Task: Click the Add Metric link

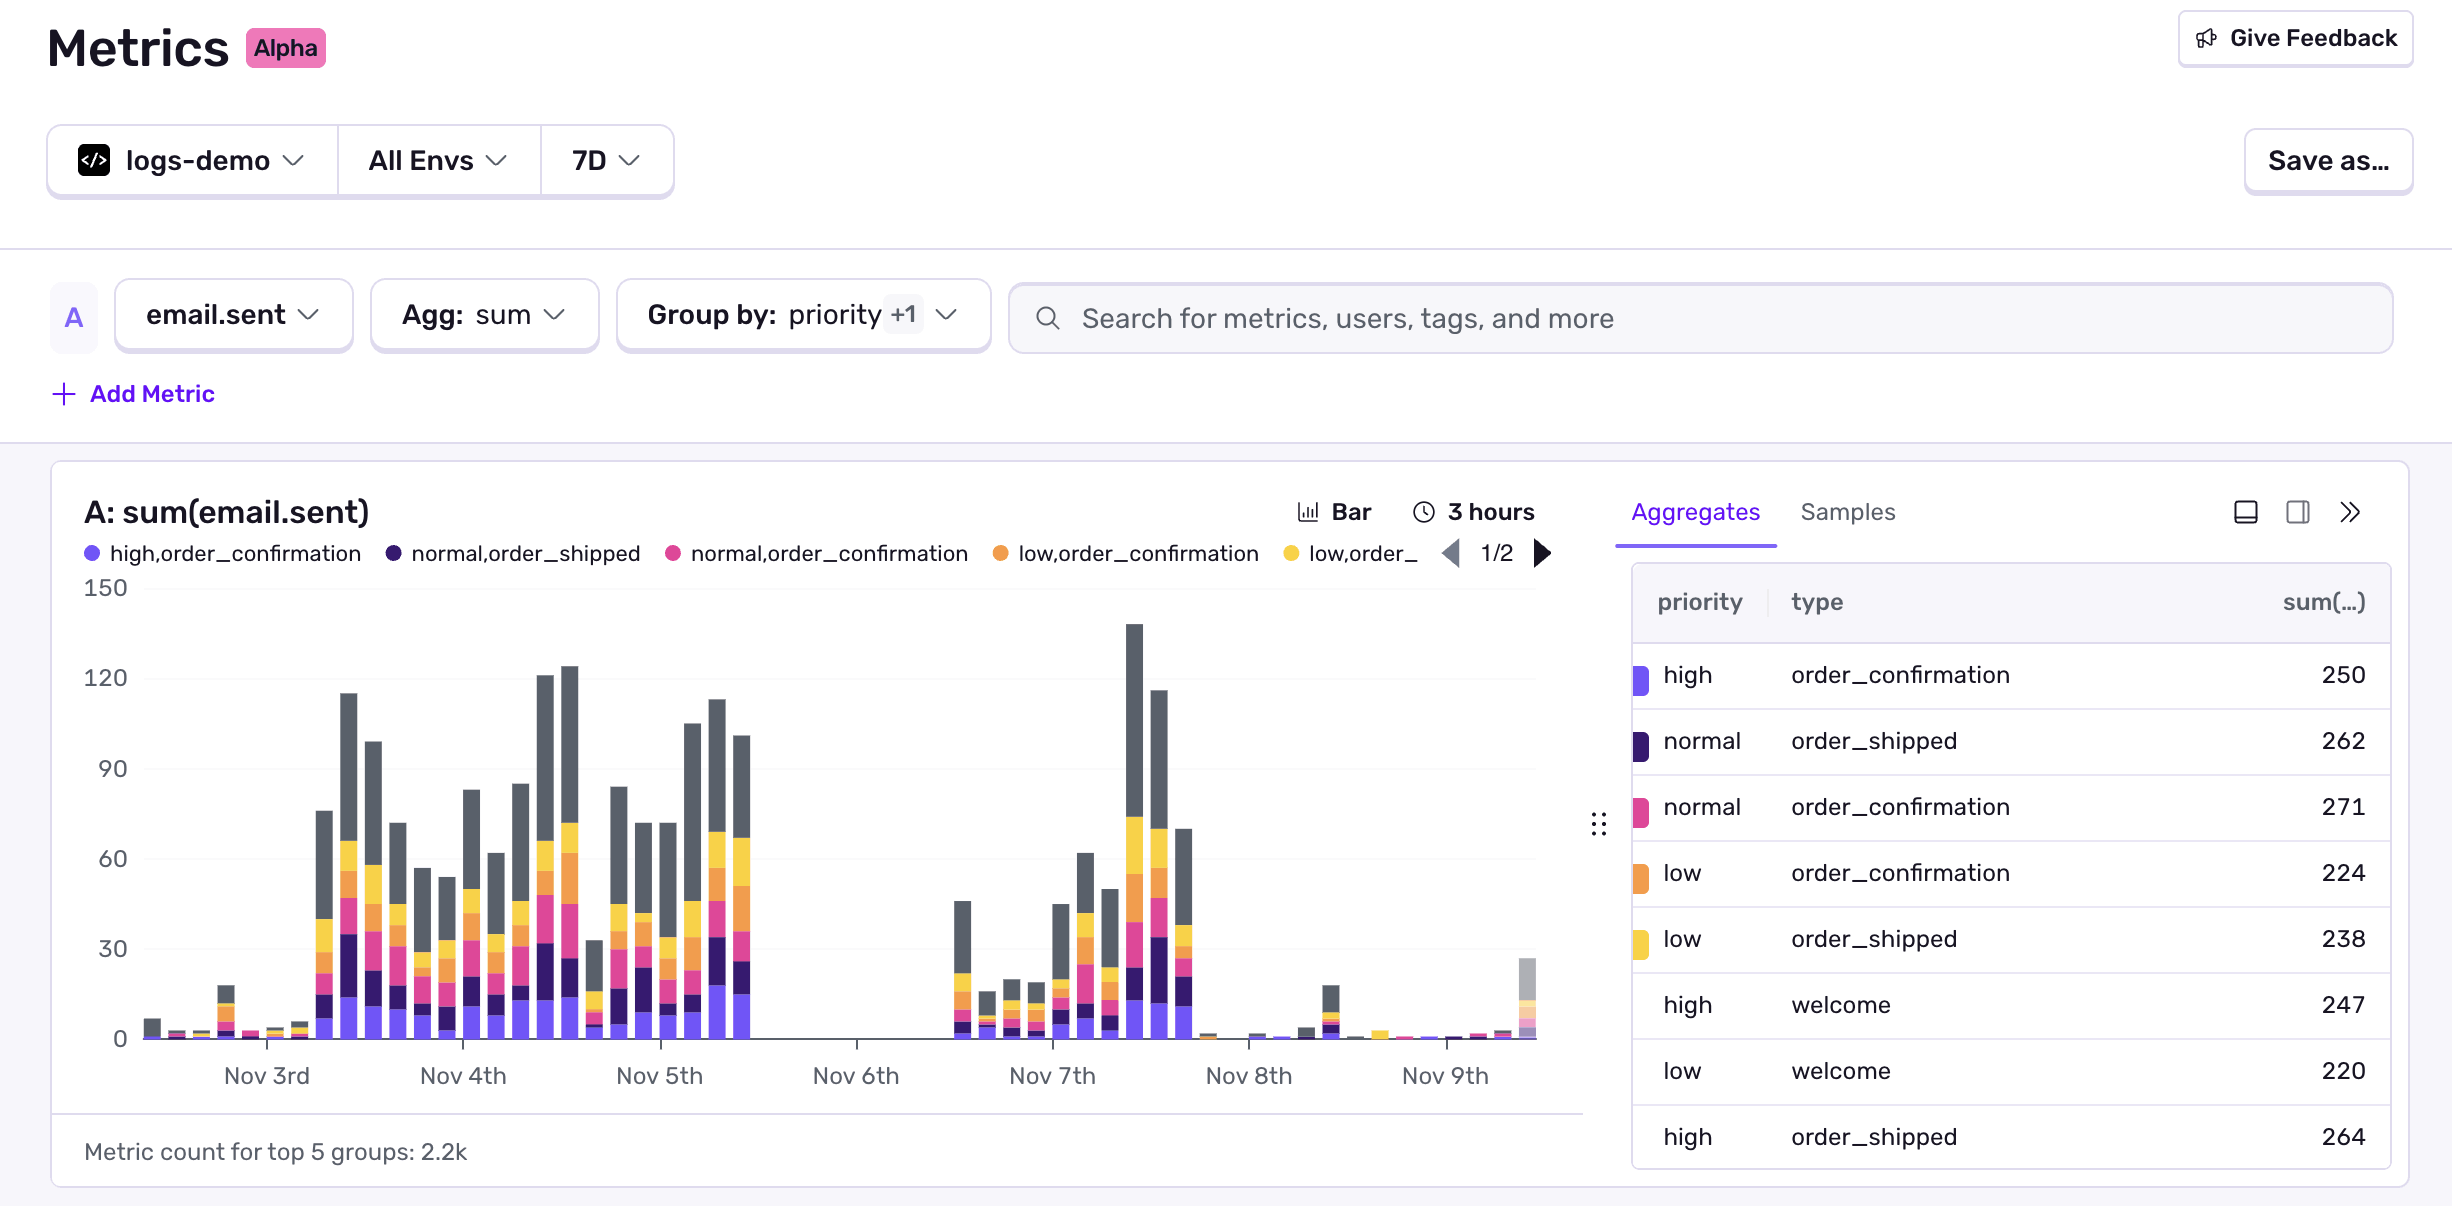Action: [133, 394]
